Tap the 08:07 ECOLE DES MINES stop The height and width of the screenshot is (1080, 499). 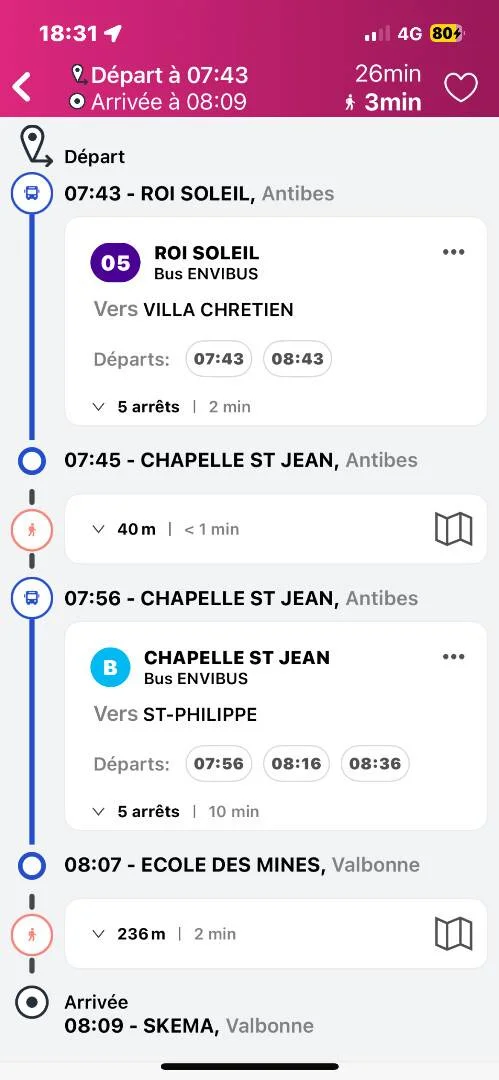click(242, 865)
